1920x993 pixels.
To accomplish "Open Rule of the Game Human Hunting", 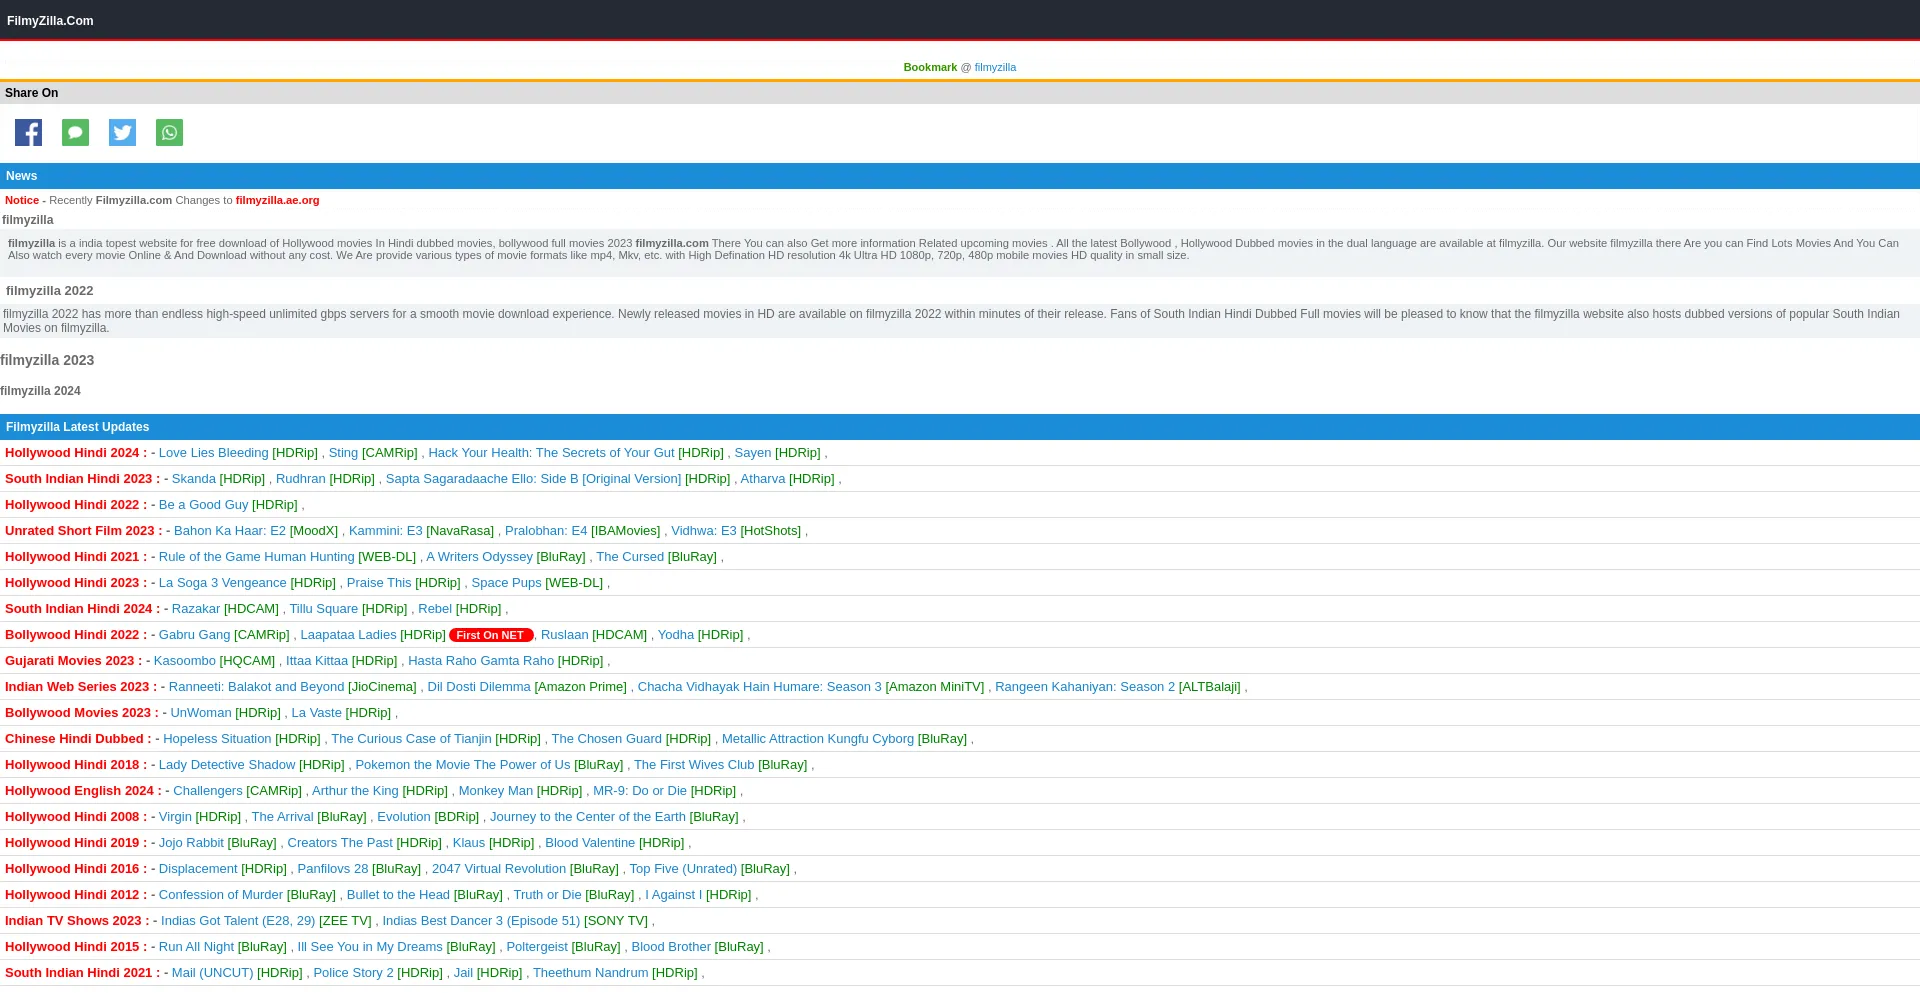I will pyautogui.click(x=257, y=557).
